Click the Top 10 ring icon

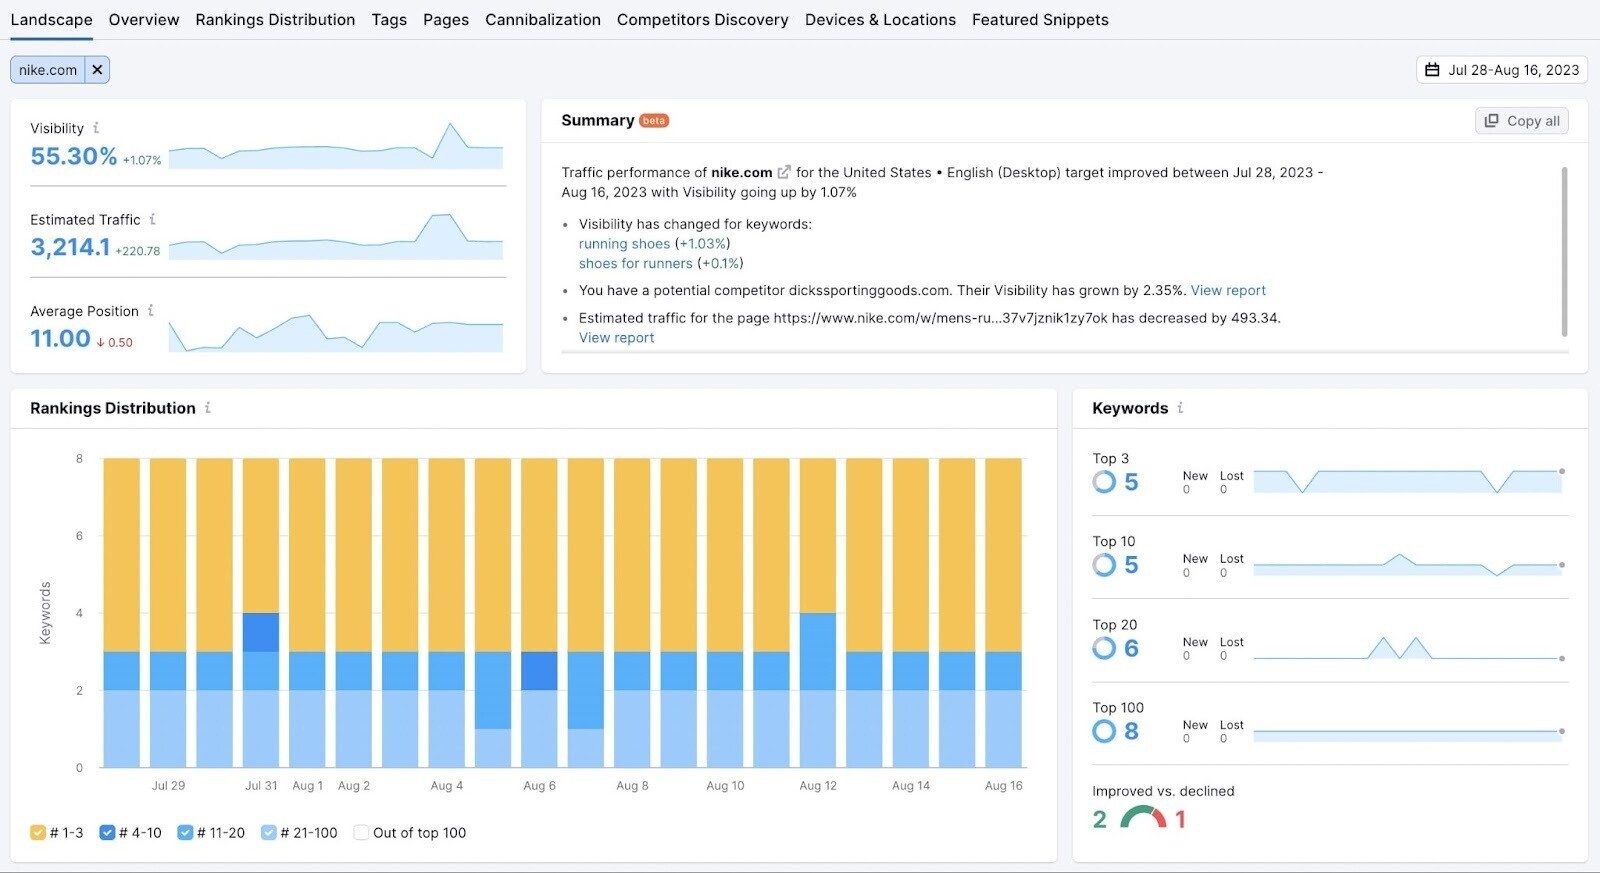coord(1104,565)
